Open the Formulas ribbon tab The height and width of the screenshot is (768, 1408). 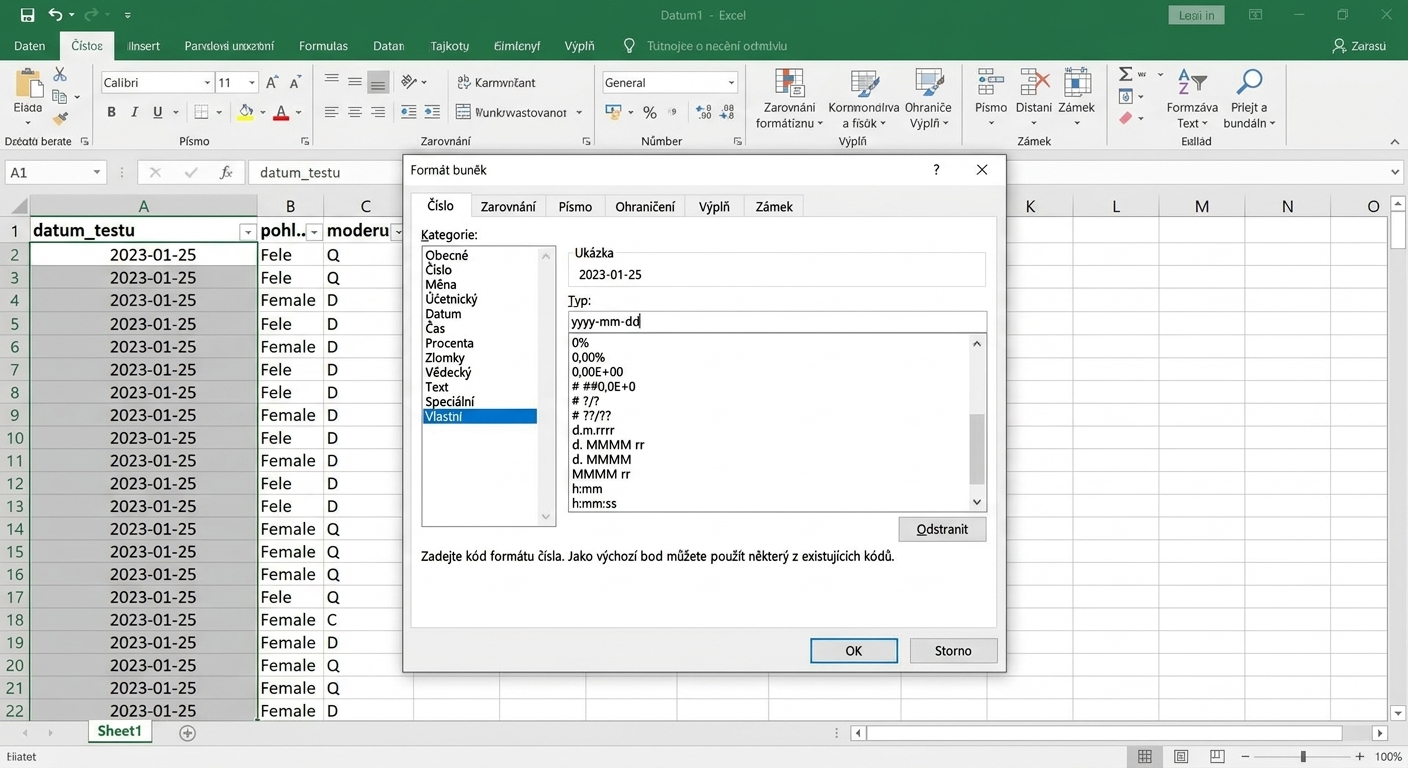(323, 46)
